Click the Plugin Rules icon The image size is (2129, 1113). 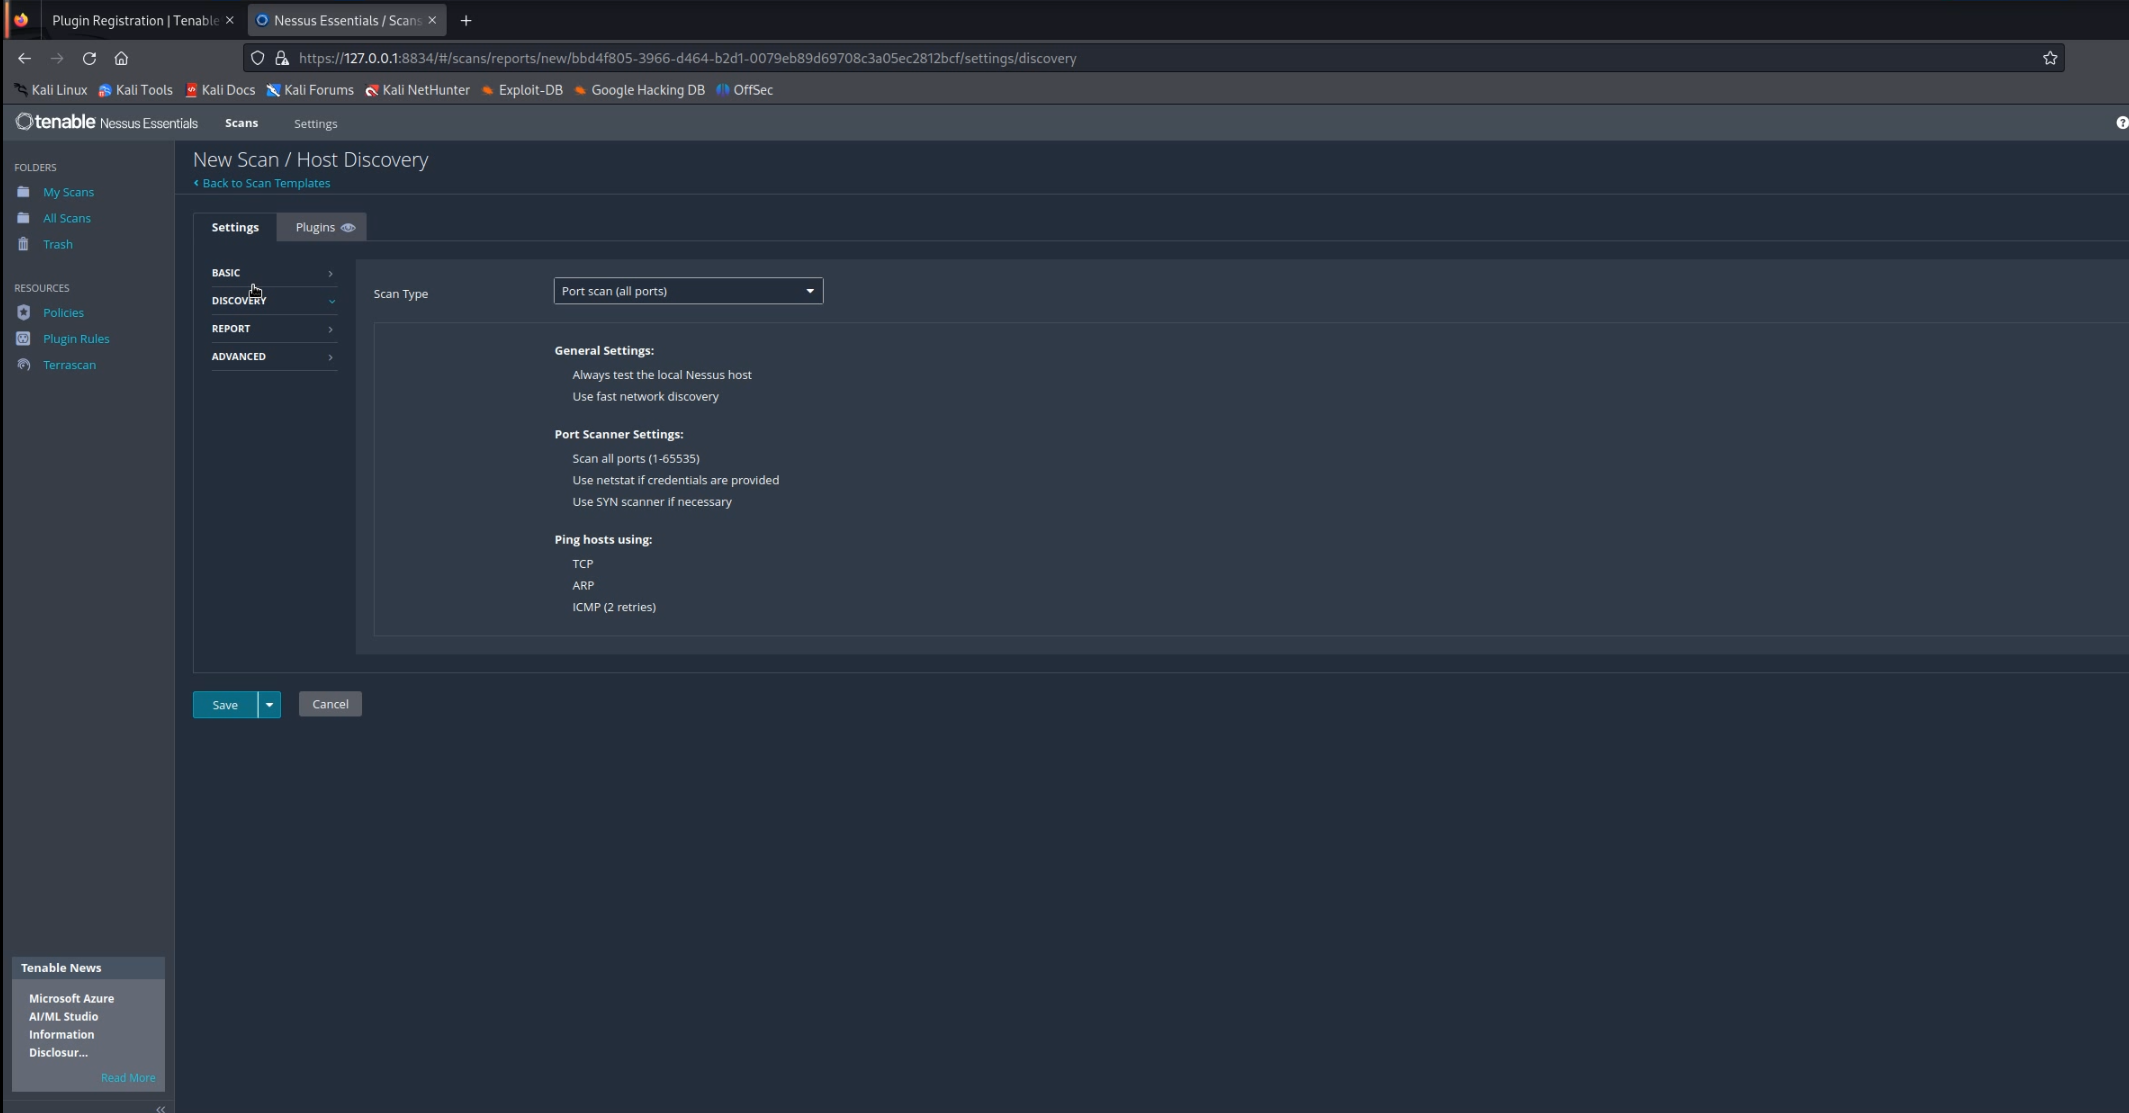point(23,339)
